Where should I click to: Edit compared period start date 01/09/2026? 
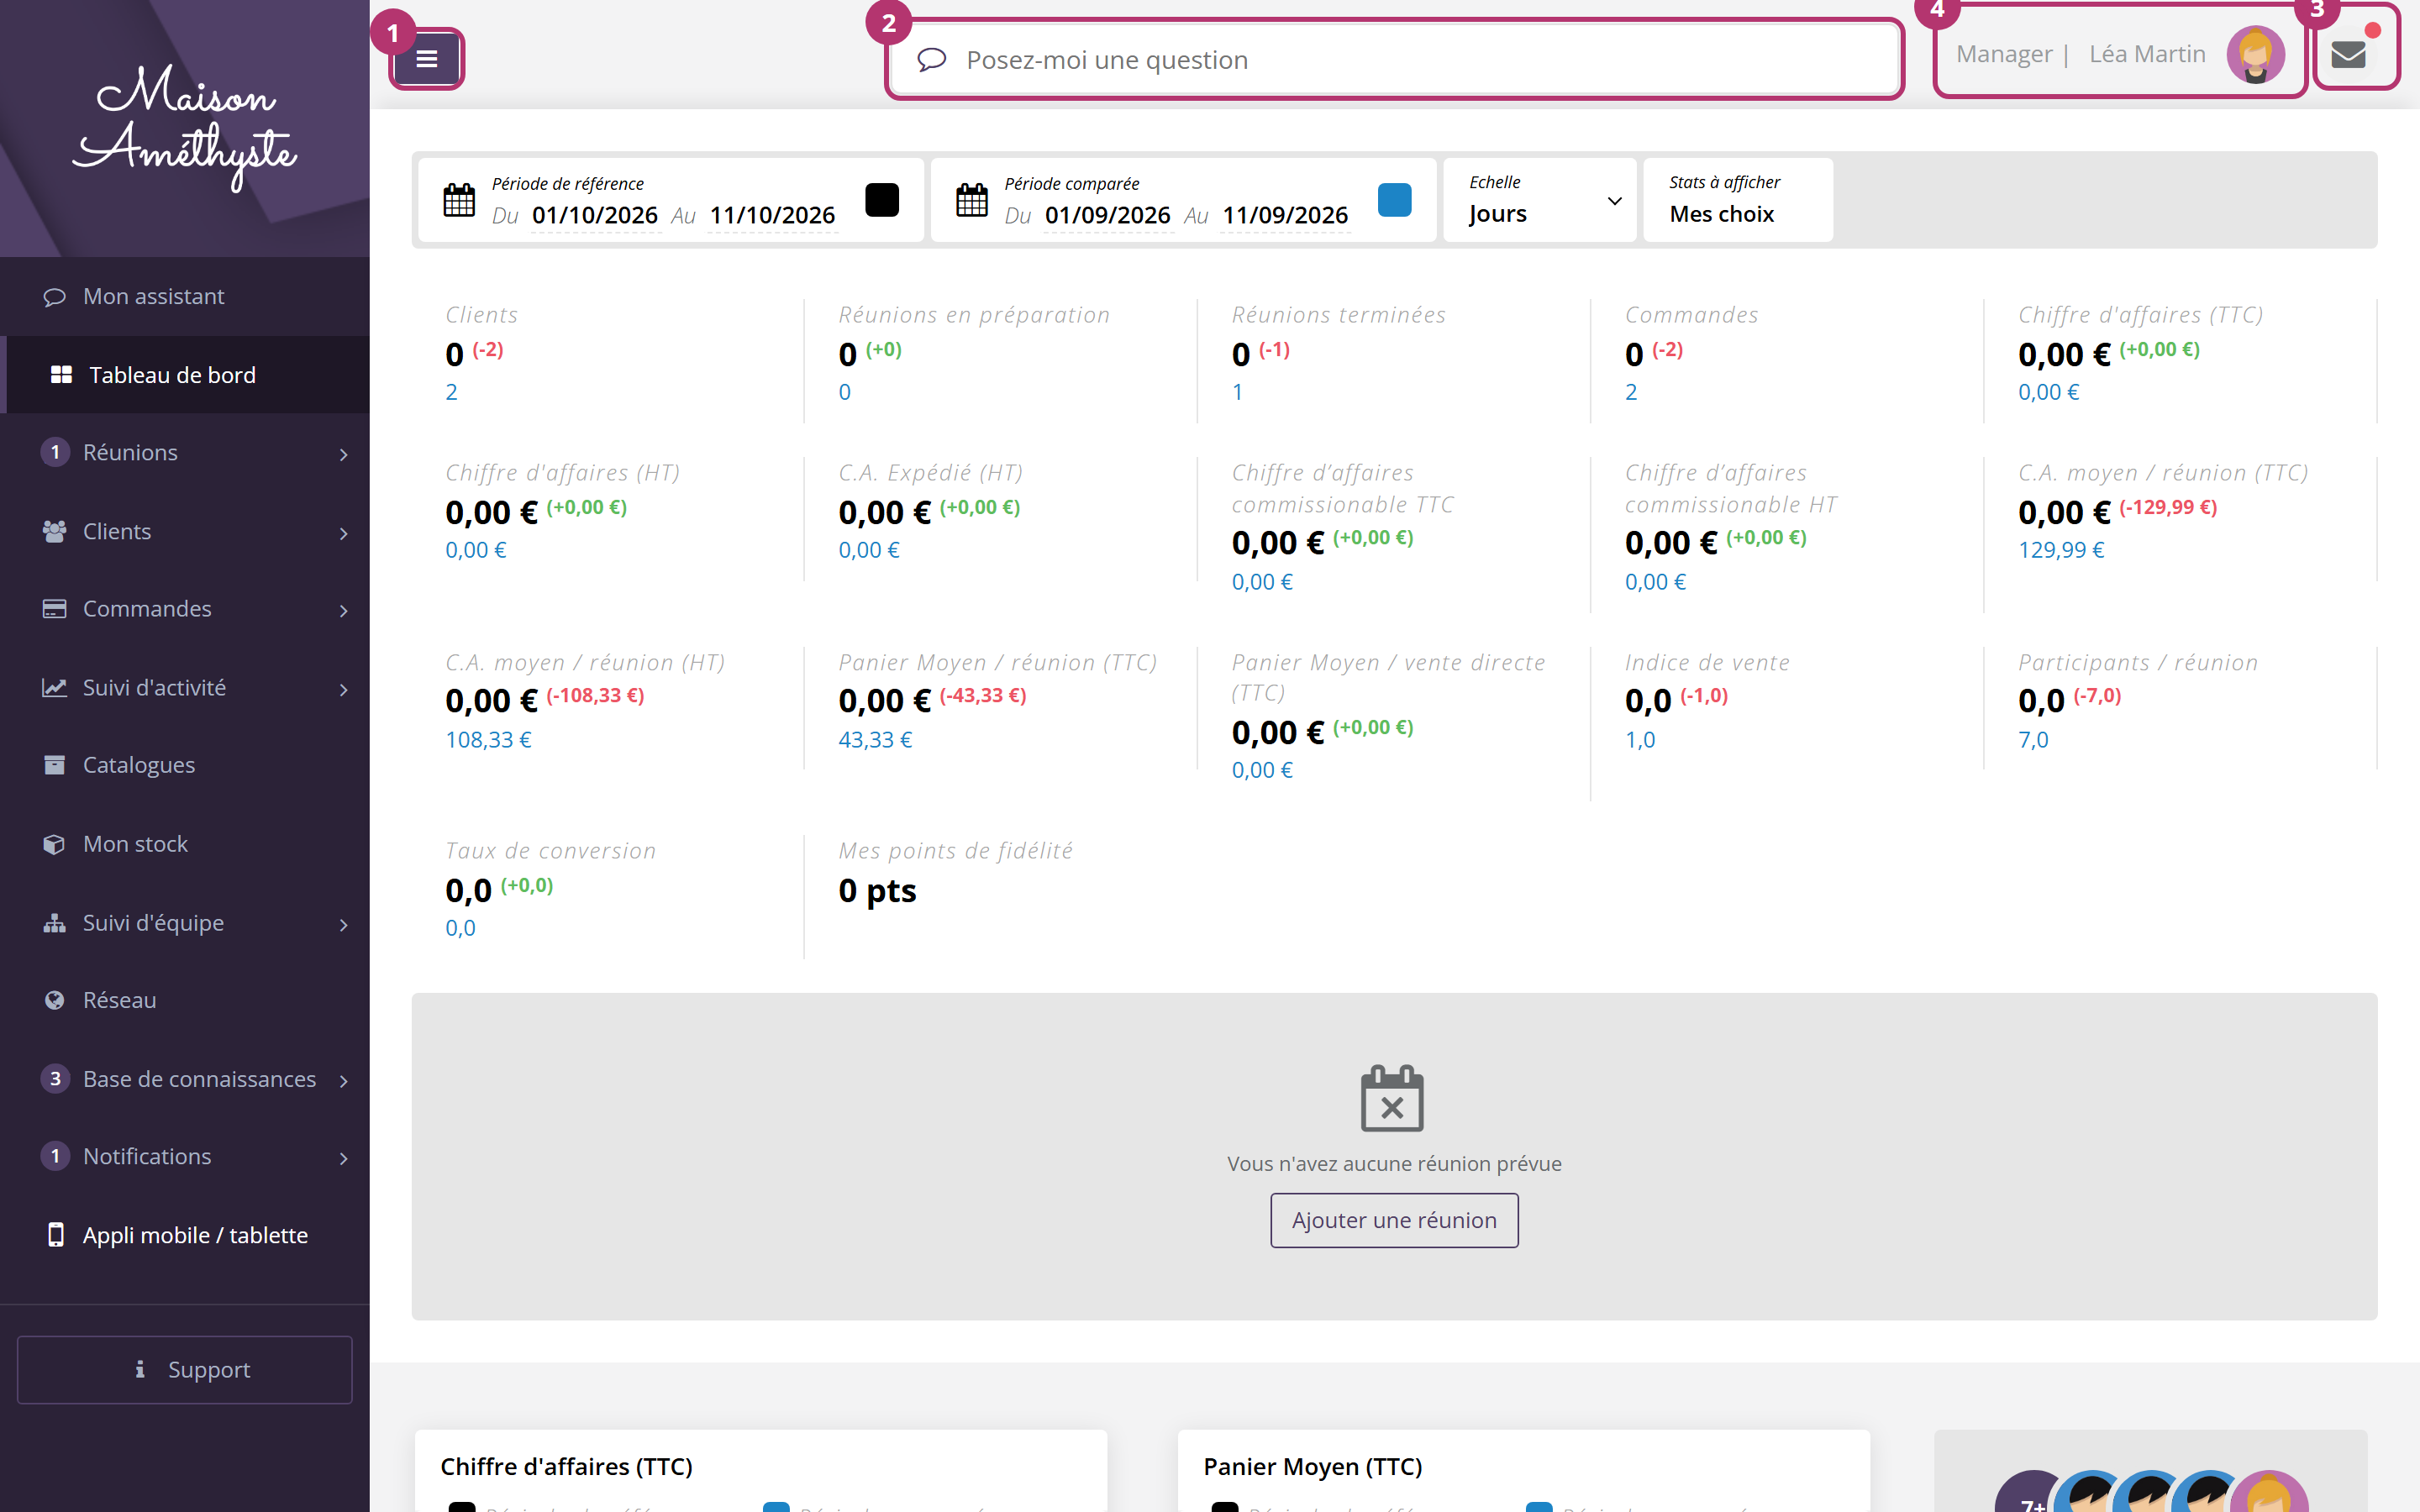1108,215
